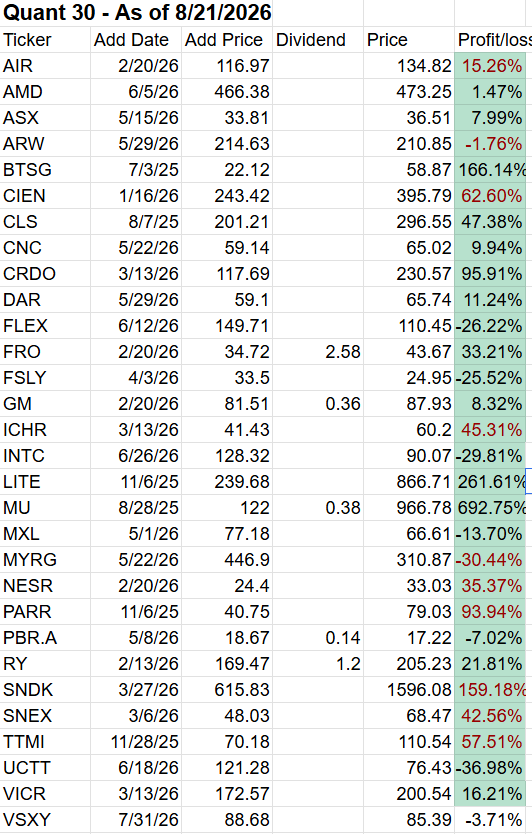Select the RY dividend cell 1.2
The height and width of the screenshot is (834, 532).
[318, 663]
